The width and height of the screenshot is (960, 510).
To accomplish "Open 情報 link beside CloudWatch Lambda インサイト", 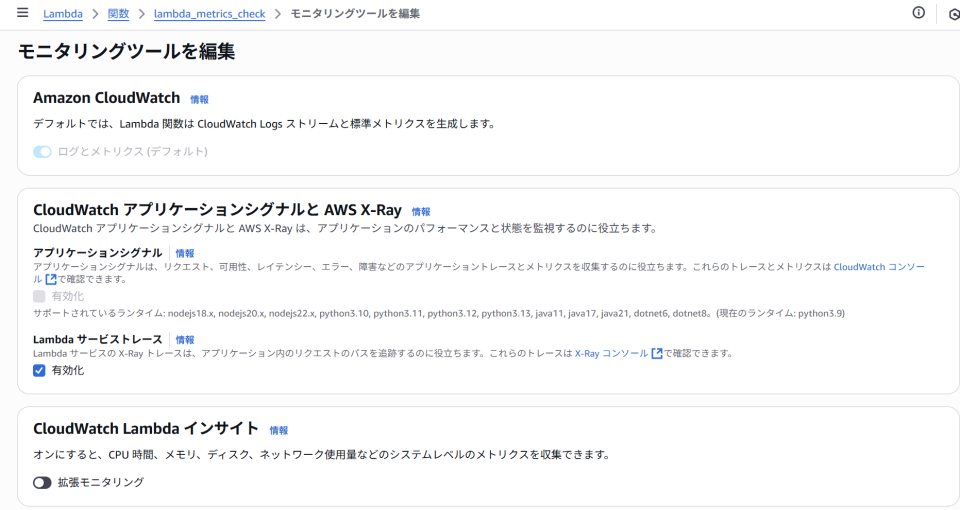I will click(x=279, y=430).
